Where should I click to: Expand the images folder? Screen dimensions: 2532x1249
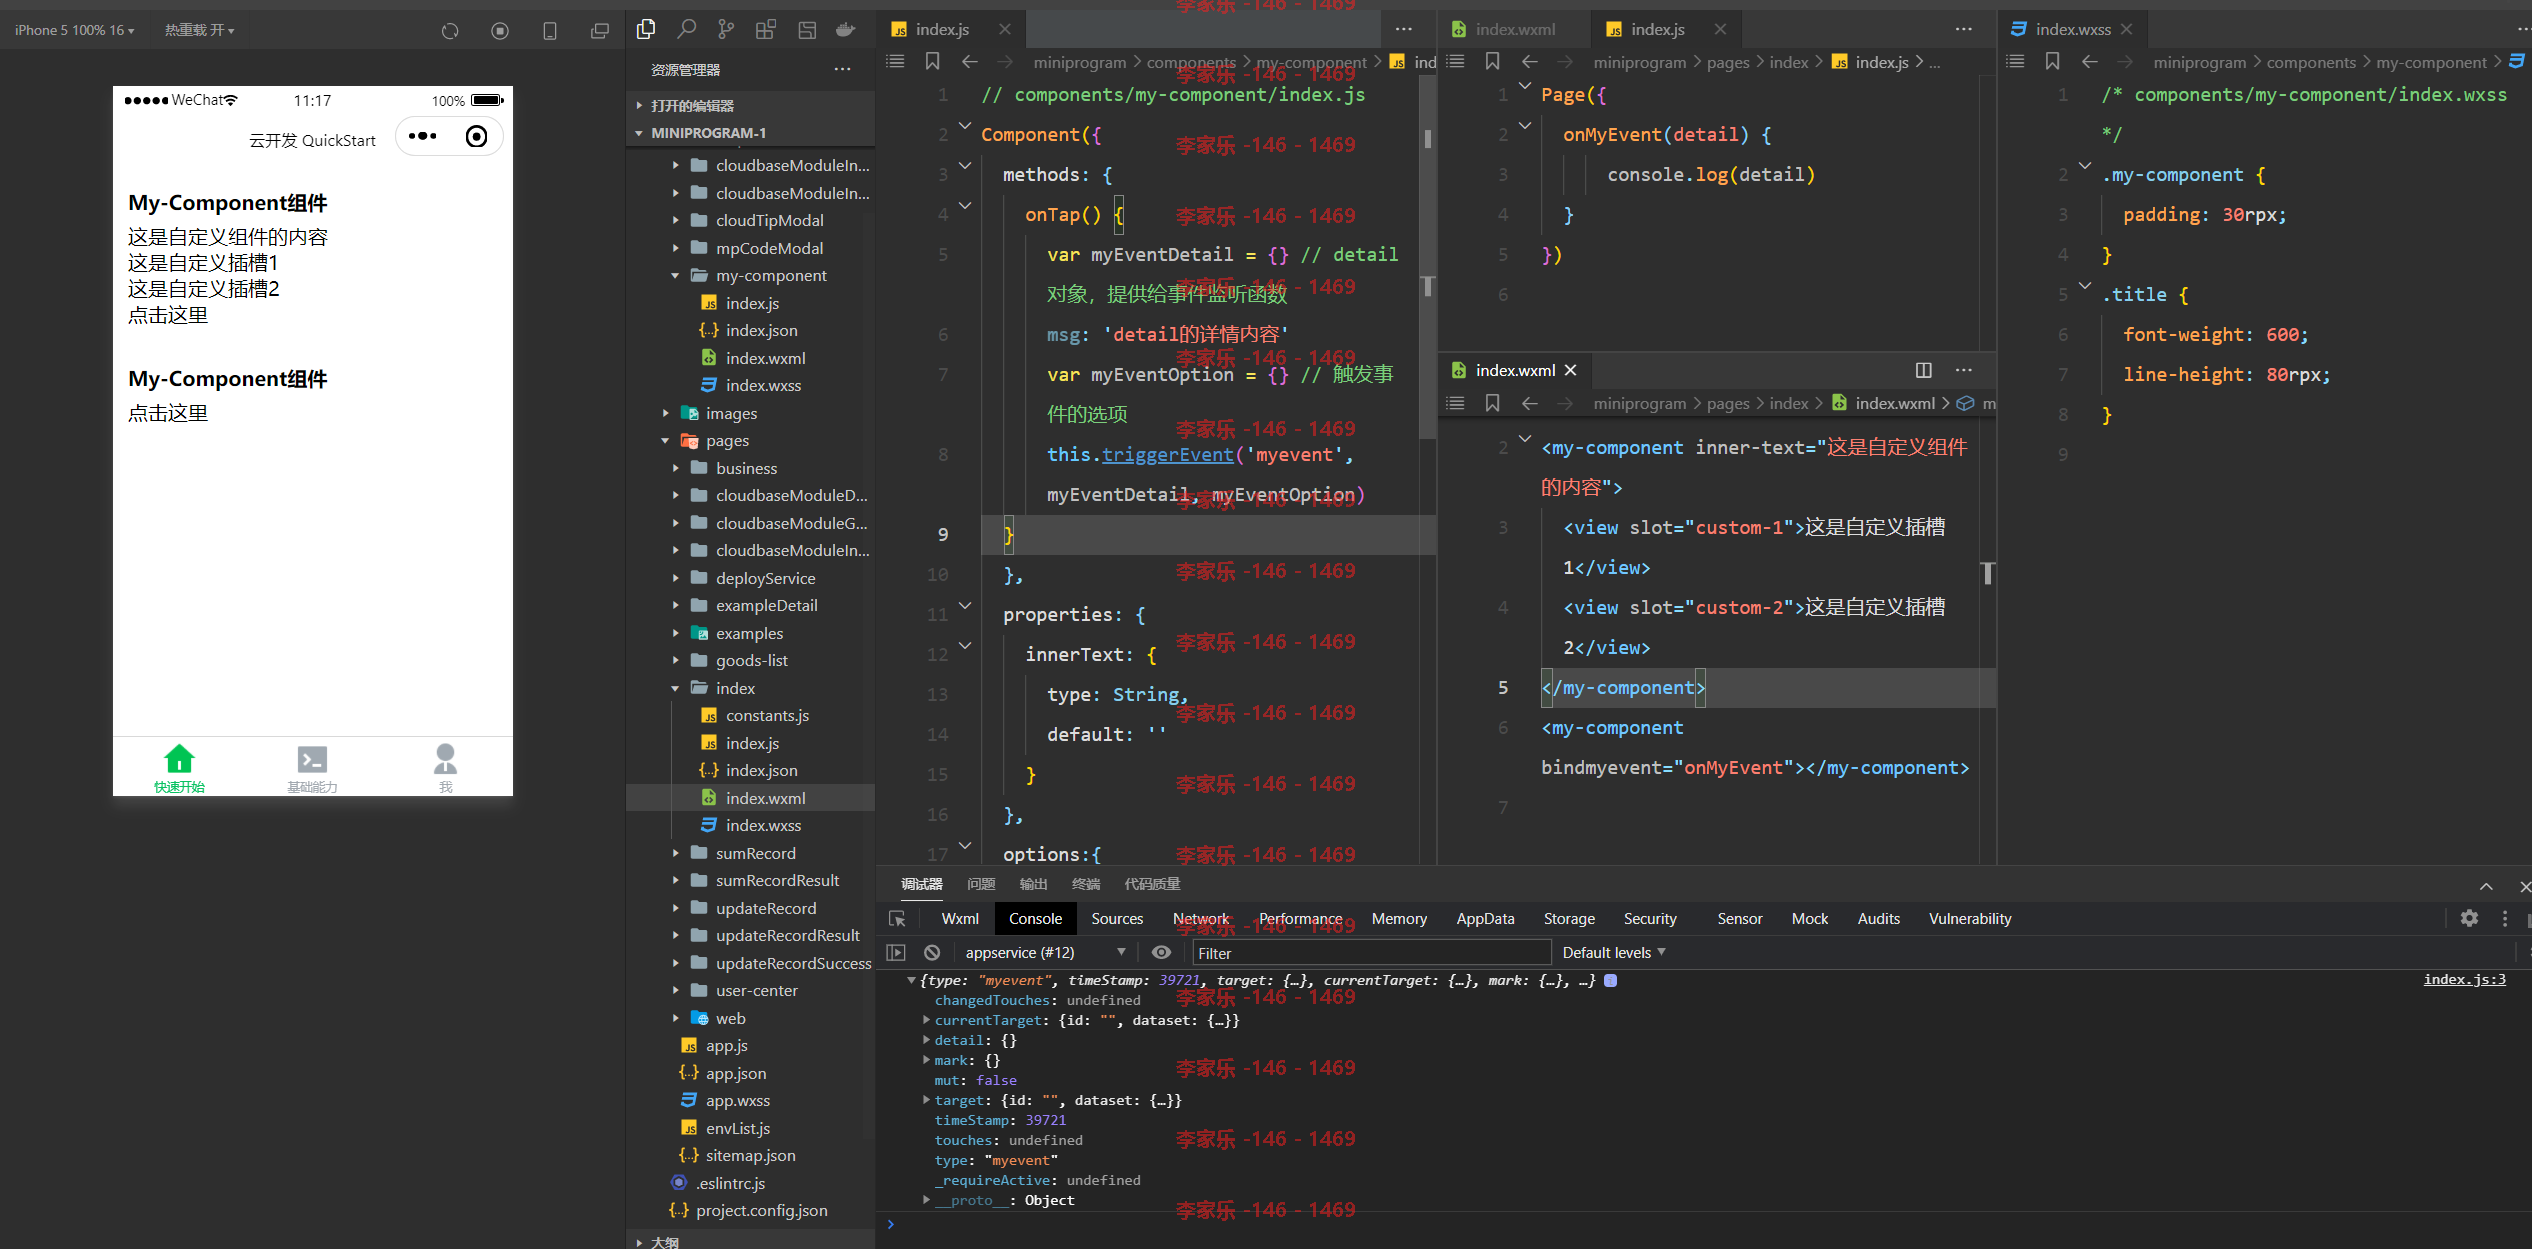point(665,413)
